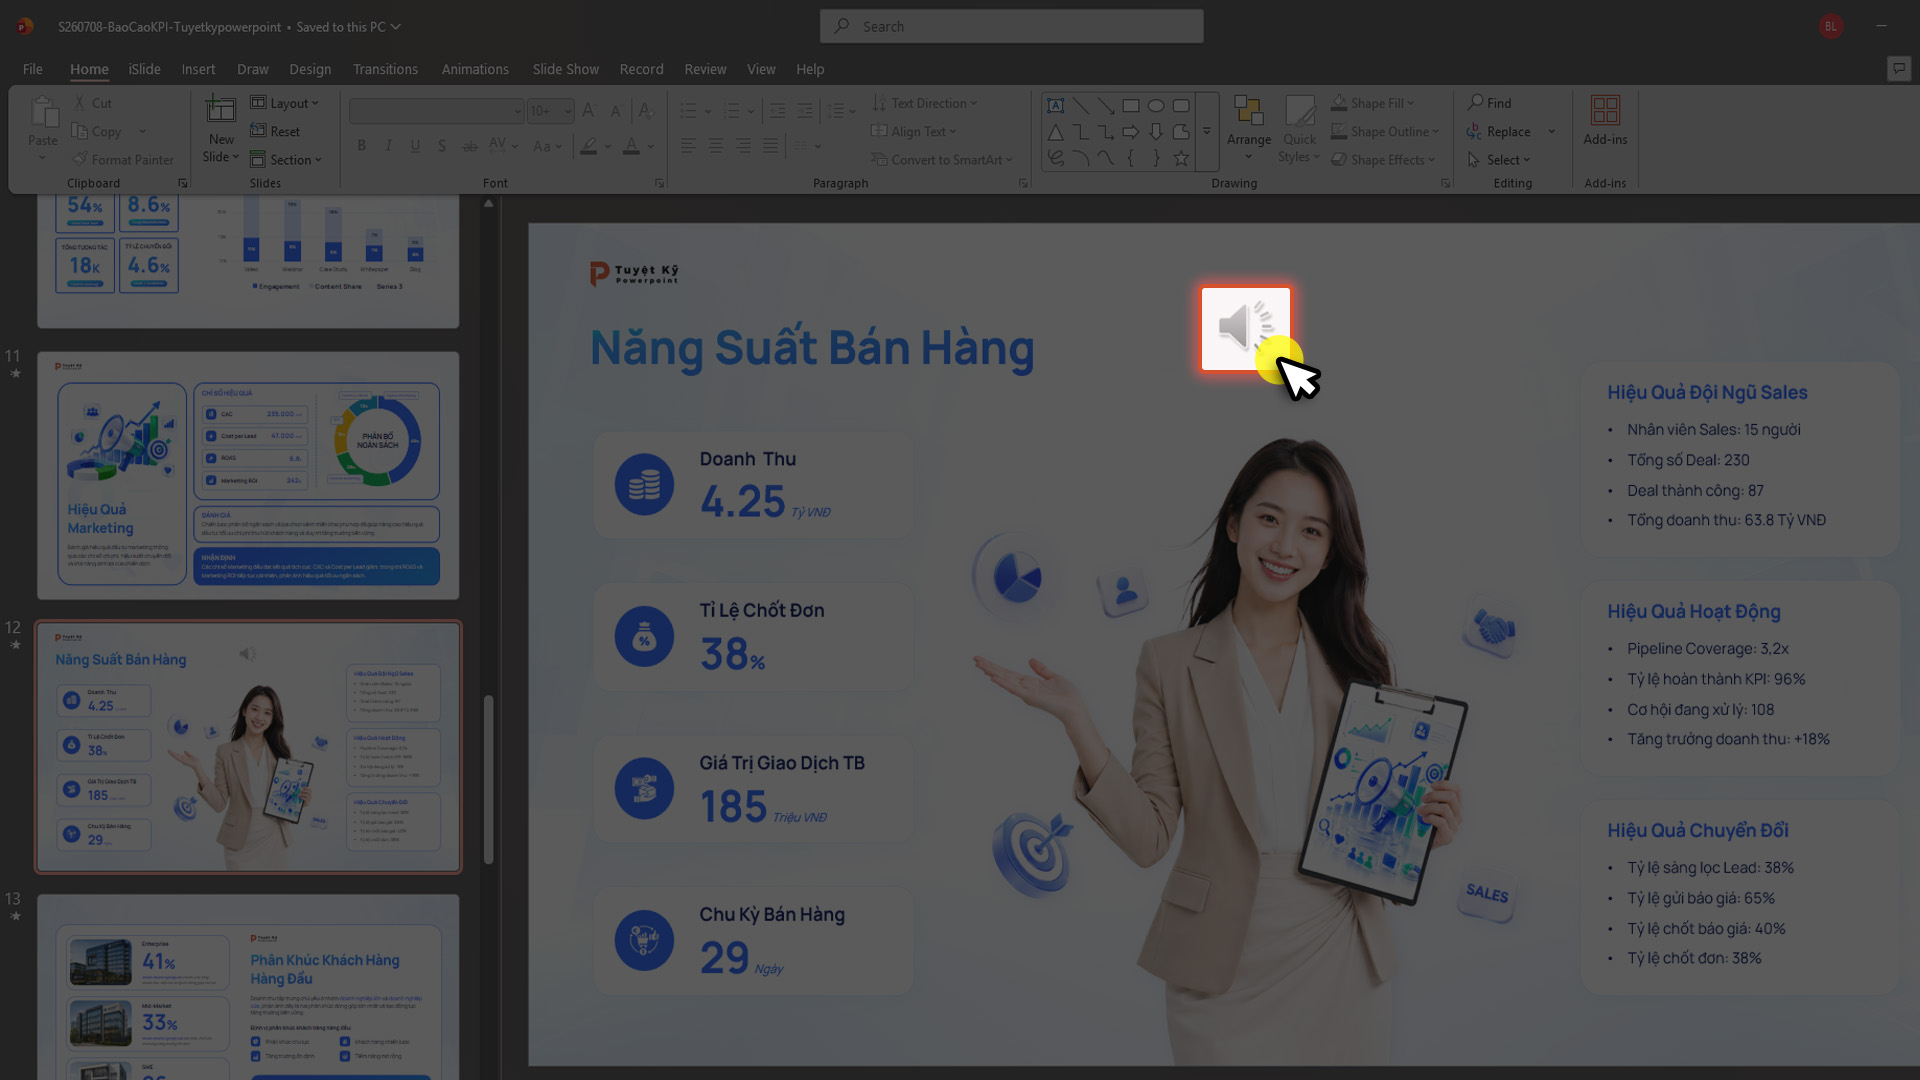The image size is (1920, 1080).
Task: Switch to the Transitions tab
Action: click(385, 69)
